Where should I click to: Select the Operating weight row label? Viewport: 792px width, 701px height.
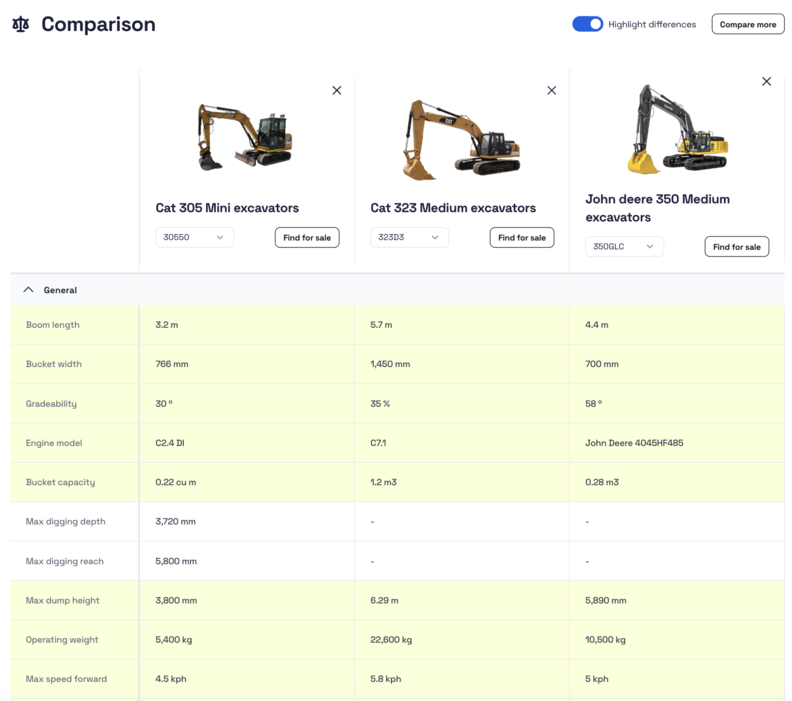(59, 639)
